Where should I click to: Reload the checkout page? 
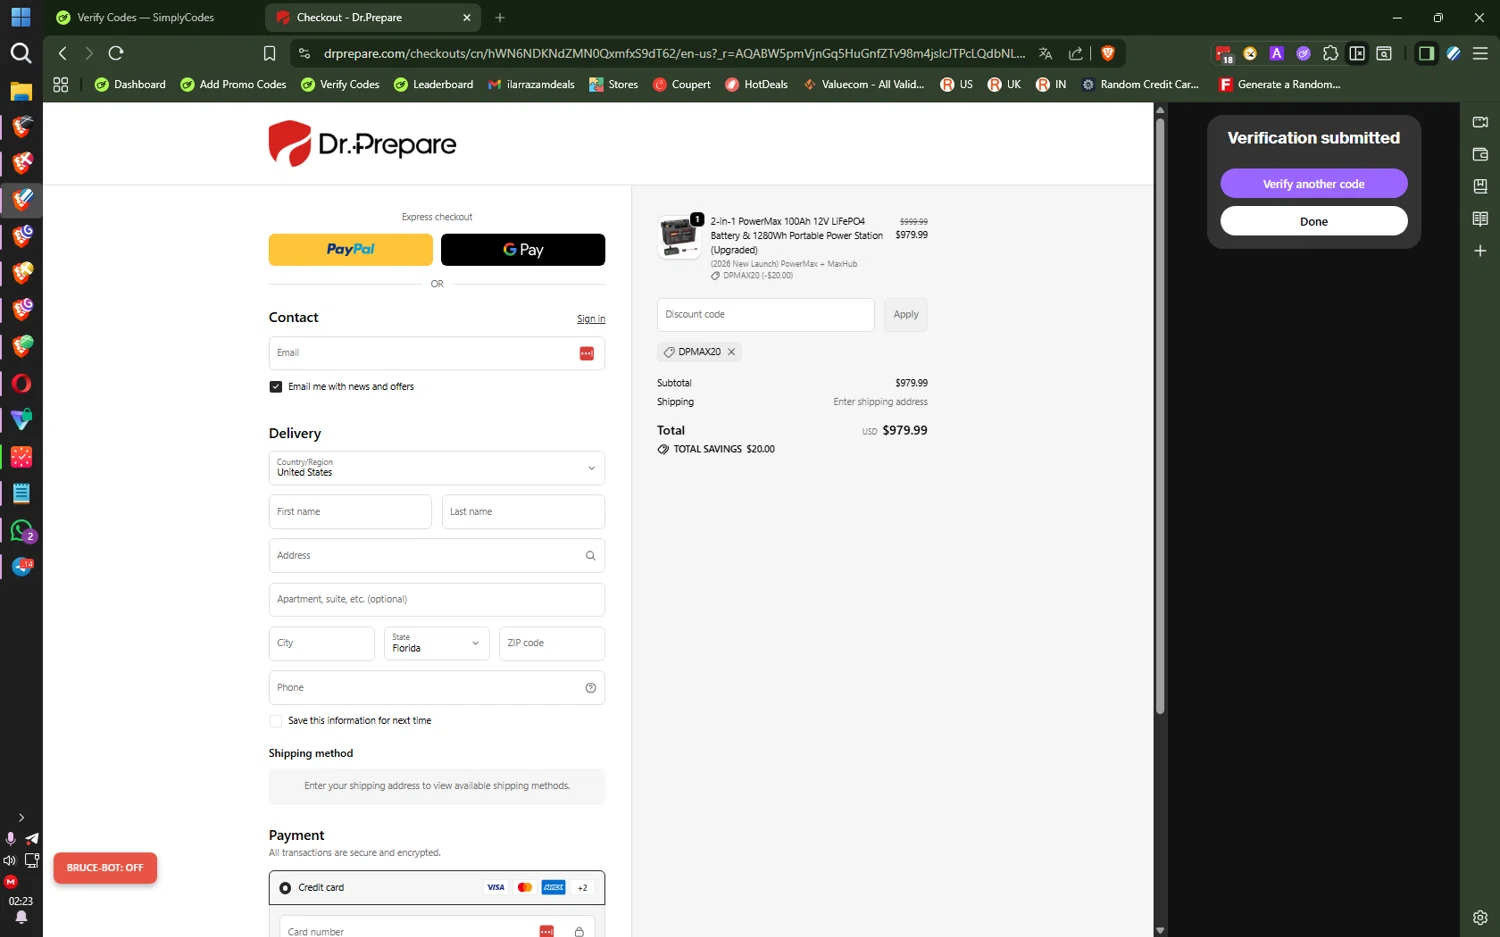[x=116, y=53]
